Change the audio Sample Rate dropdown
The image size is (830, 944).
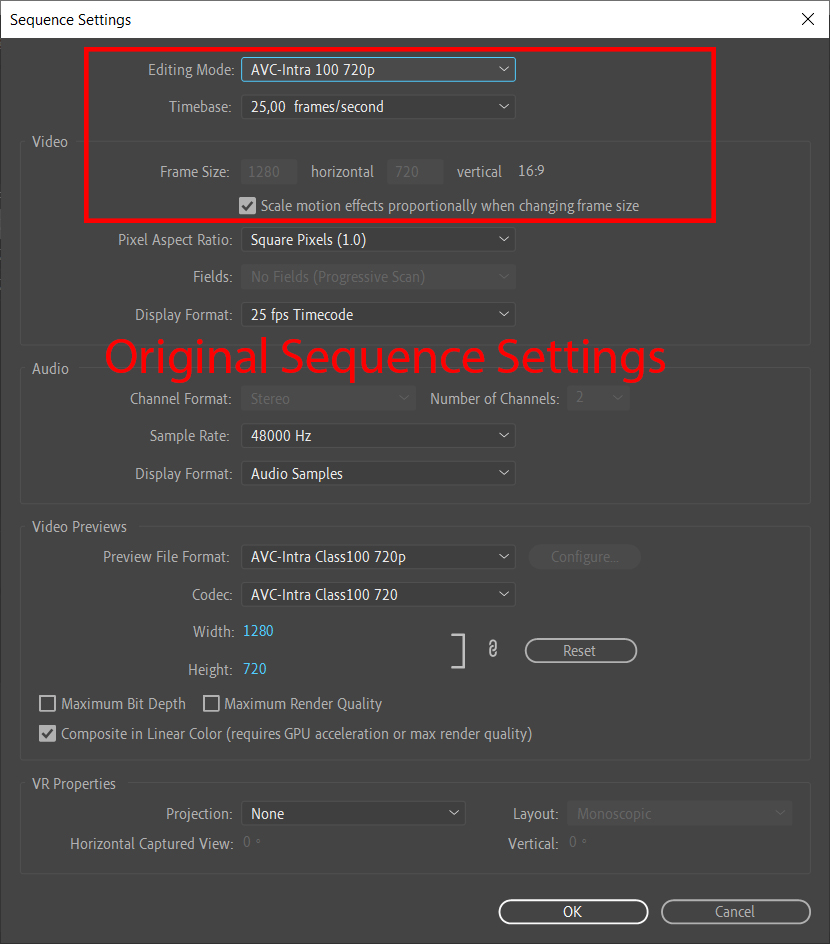pyautogui.click(x=378, y=436)
